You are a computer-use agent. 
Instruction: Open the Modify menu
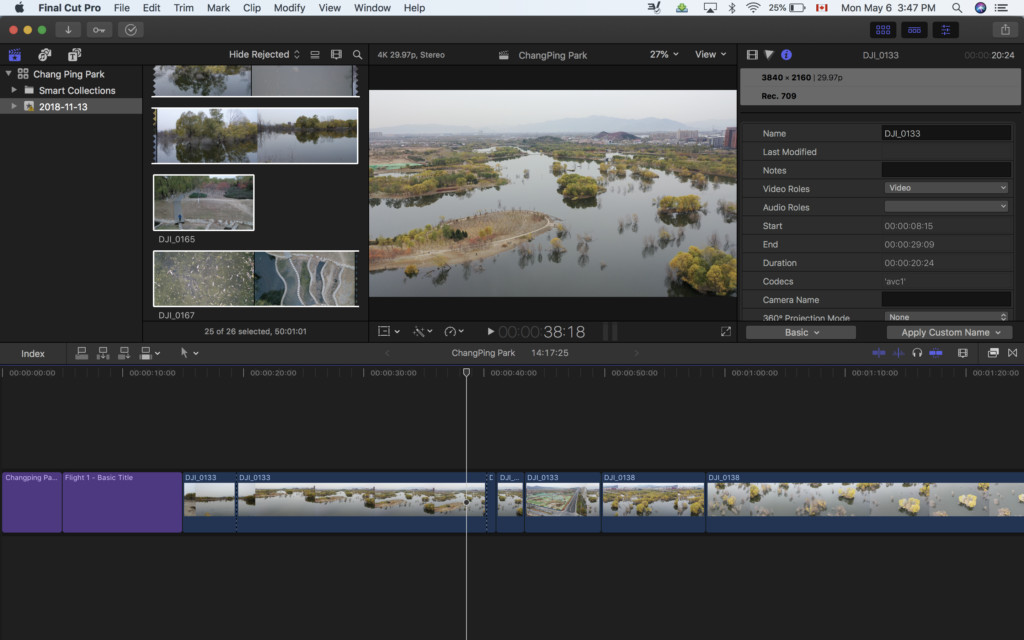tap(289, 8)
